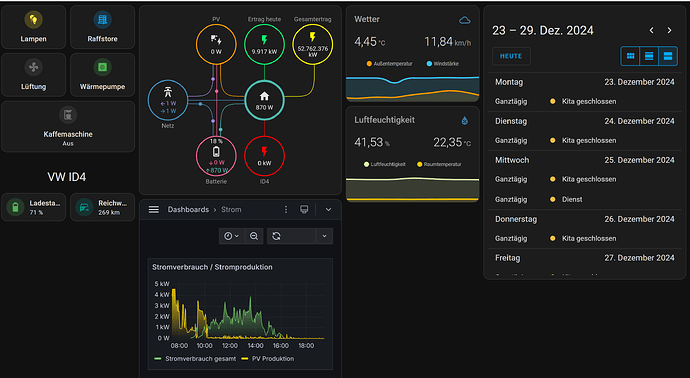Click the VW ID4 heading
This screenshot has height=378, width=690.
pos(67,177)
